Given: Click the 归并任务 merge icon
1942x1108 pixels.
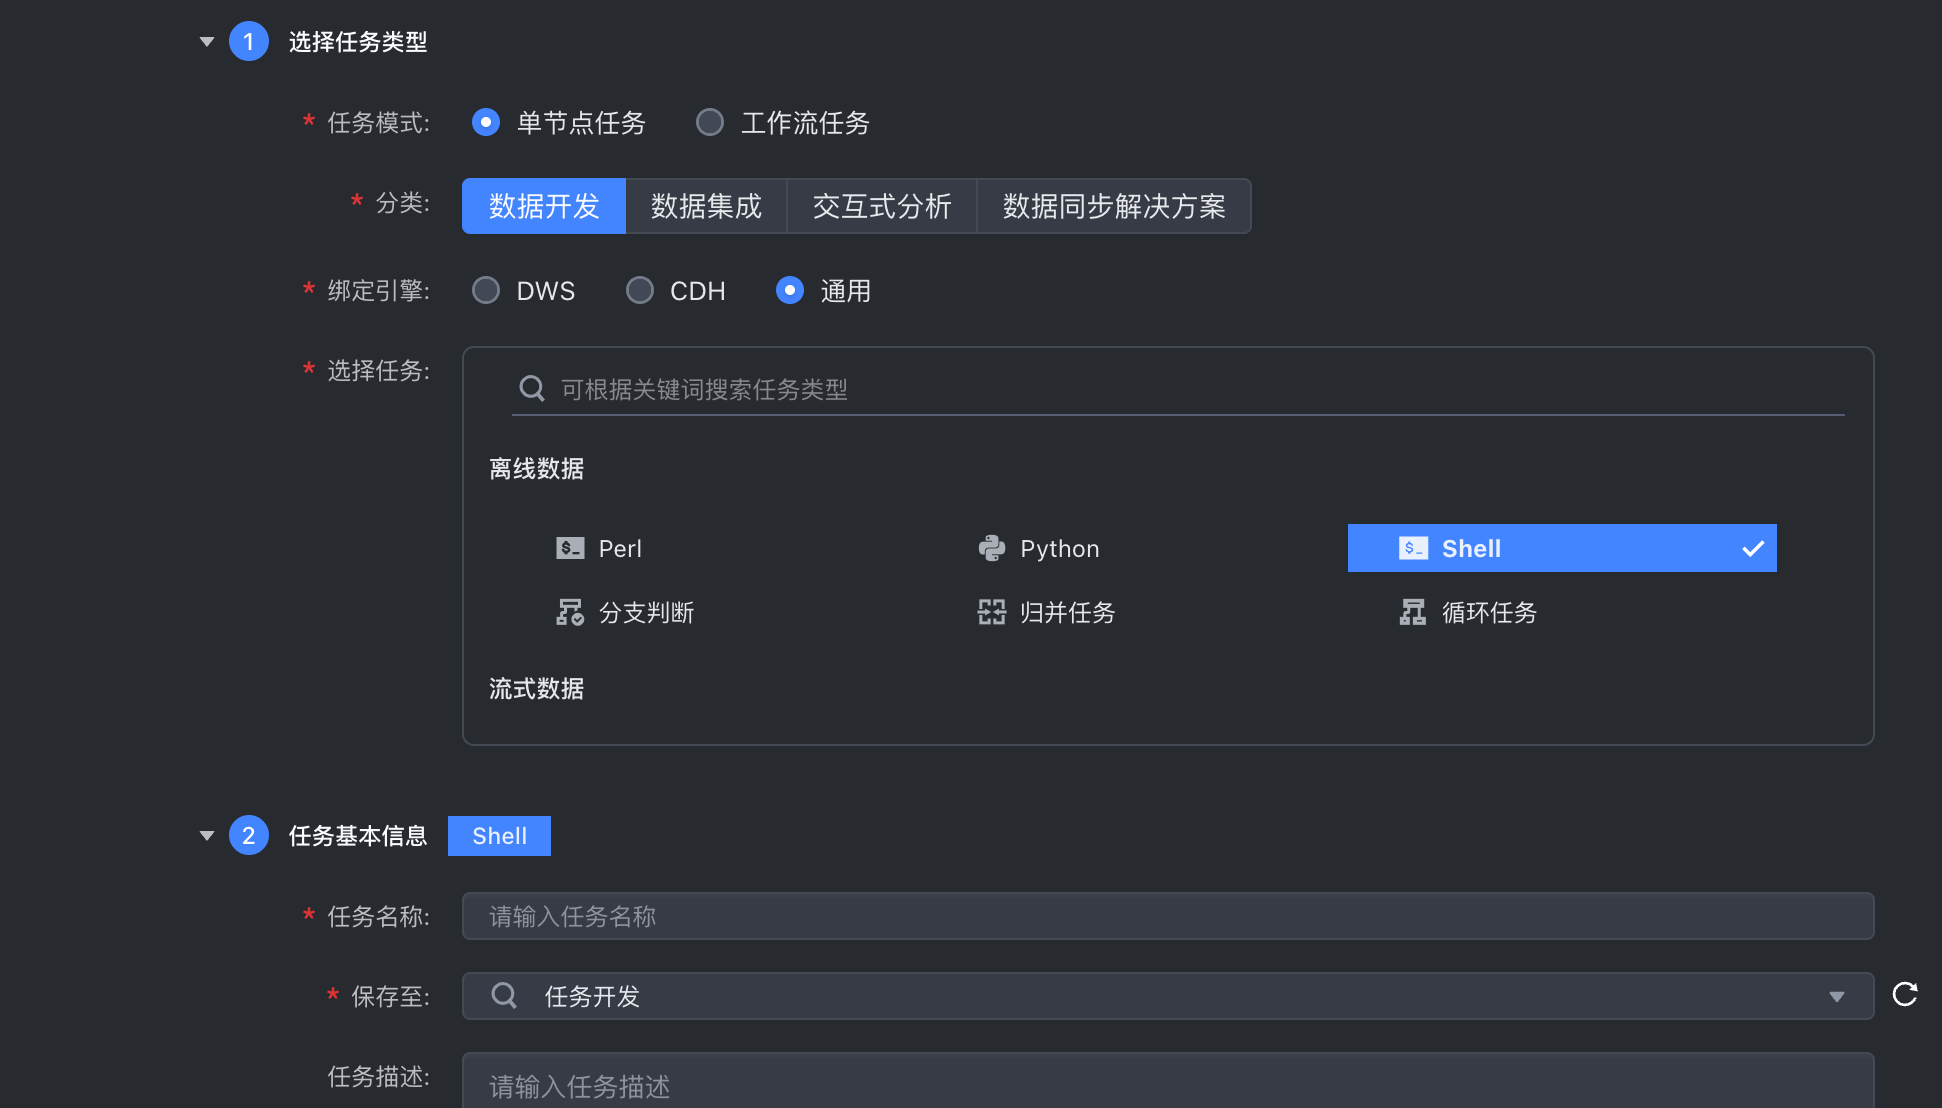Looking at the screenshot, I should [991, 612].
